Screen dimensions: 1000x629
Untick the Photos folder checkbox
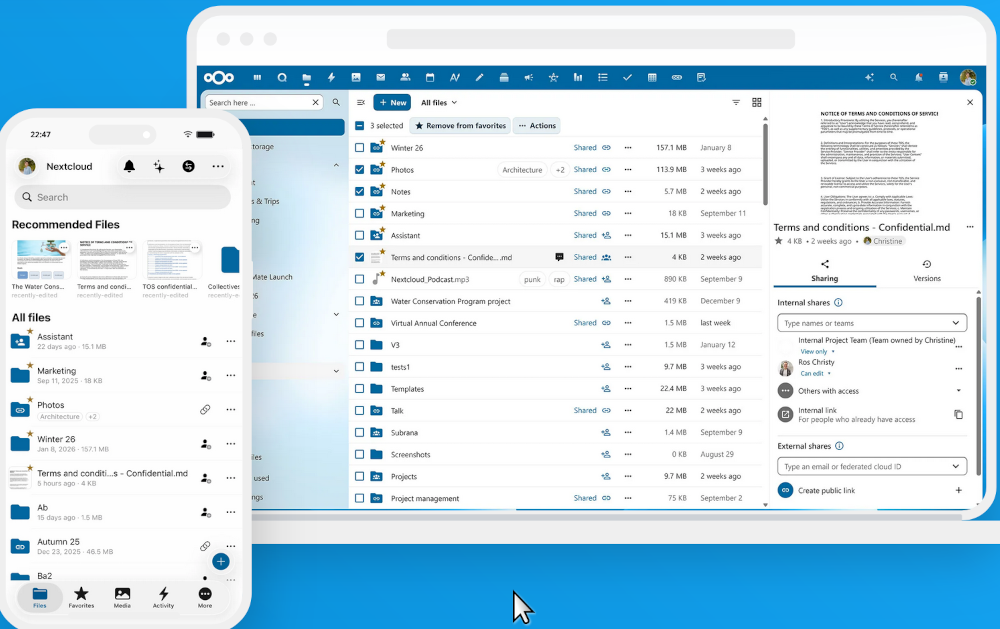[360, 170]
